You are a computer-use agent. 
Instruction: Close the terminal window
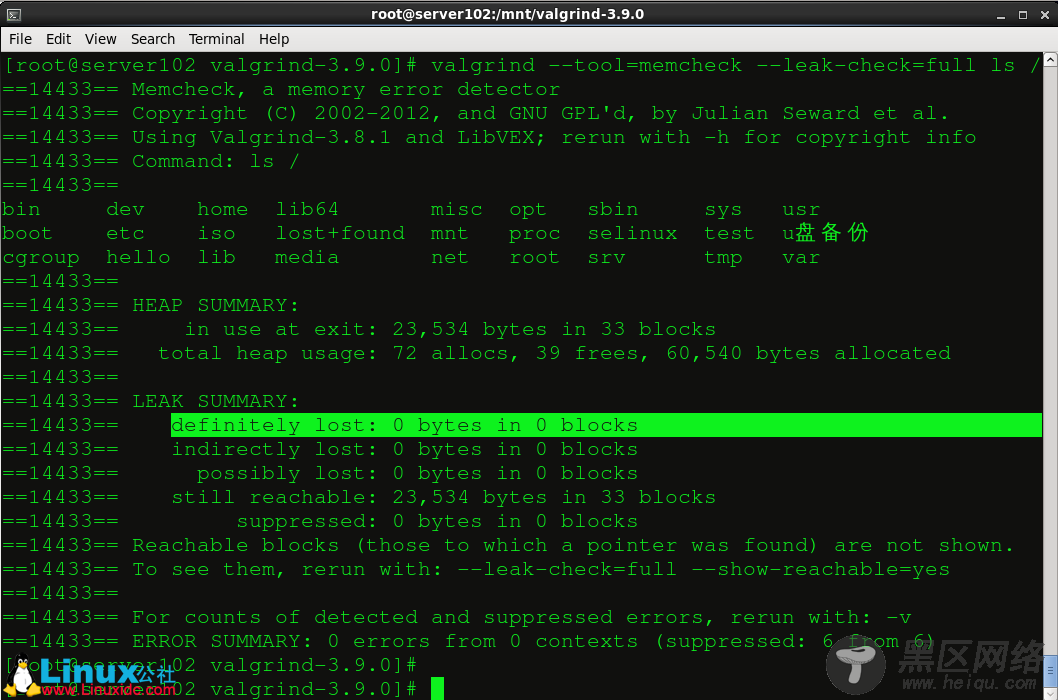(x=1045, y=15)
